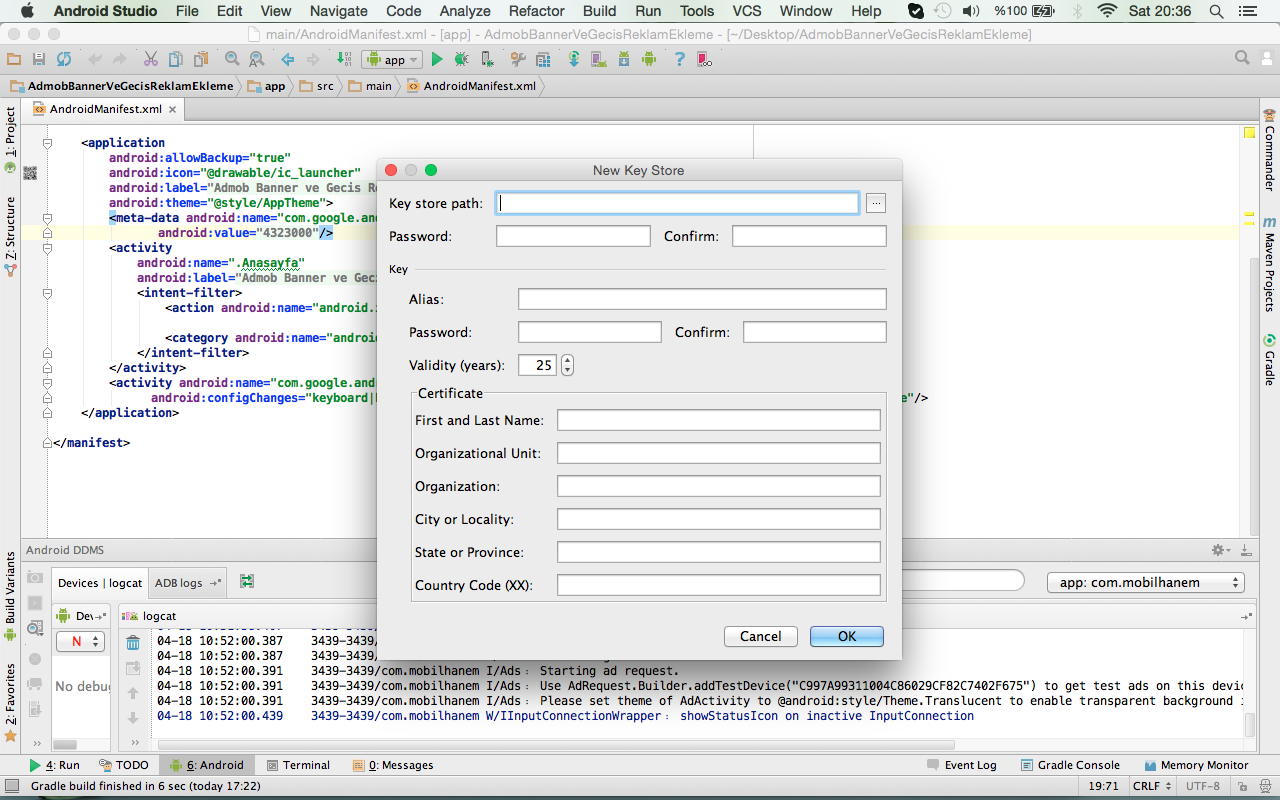
Task: Click the green restart arrows icon in DDMS
Action: point(247,581)
